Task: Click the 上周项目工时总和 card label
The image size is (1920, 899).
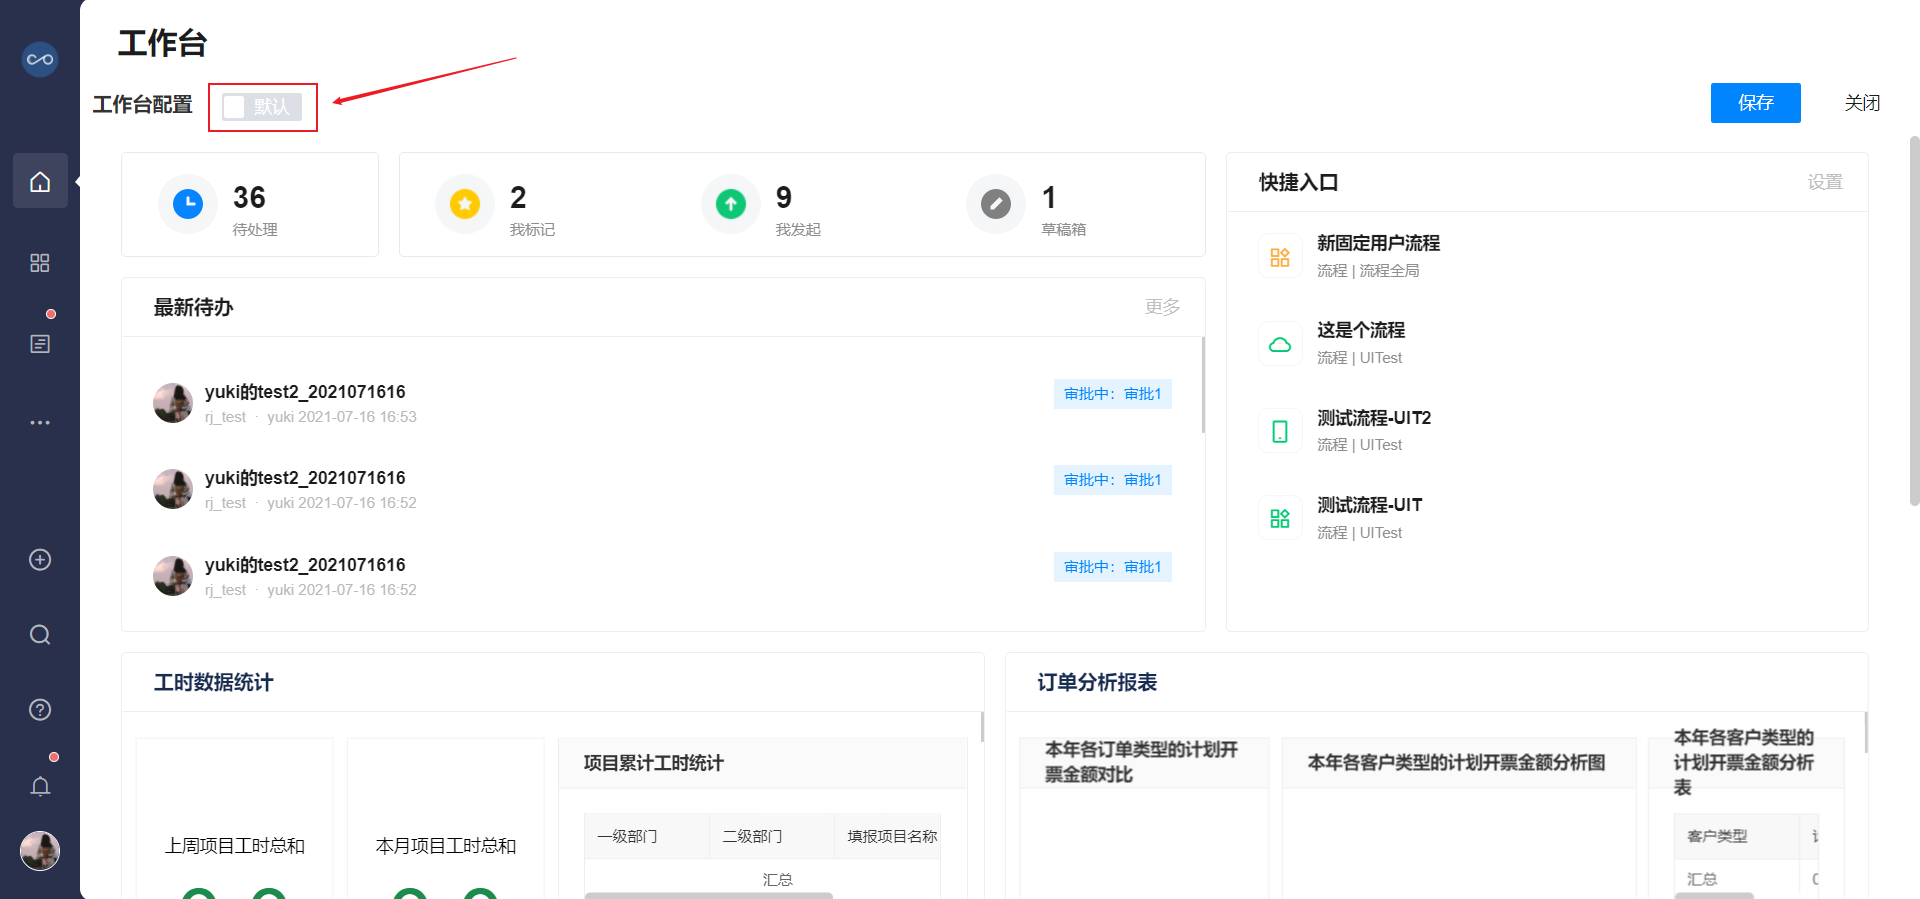Action: (x=235, y=846)
